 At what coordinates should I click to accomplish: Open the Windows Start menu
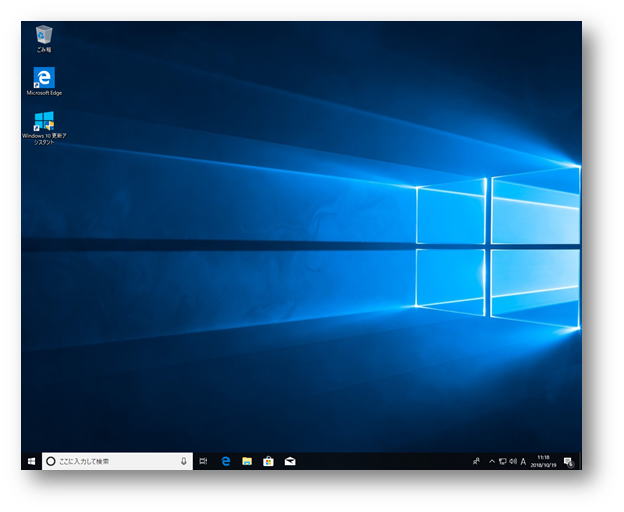pyautogui.click(x=31, y=461)
